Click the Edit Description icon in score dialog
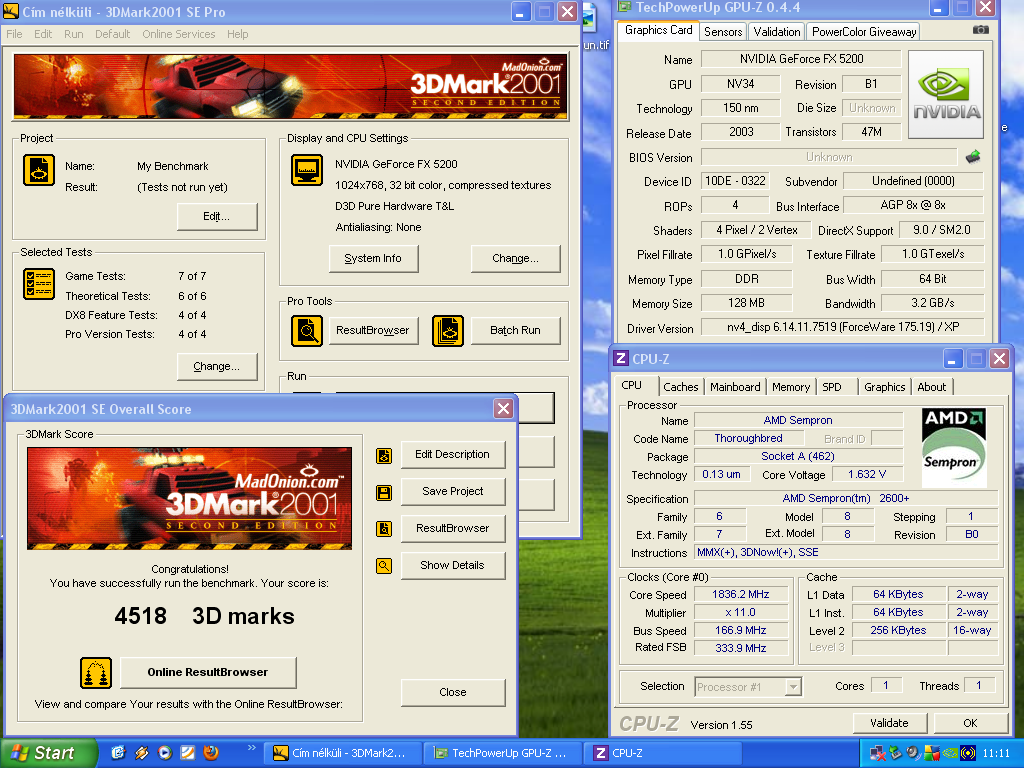The height and width of the screenshot is (768, 1024). pyautogui.click(x=384, y=456)
